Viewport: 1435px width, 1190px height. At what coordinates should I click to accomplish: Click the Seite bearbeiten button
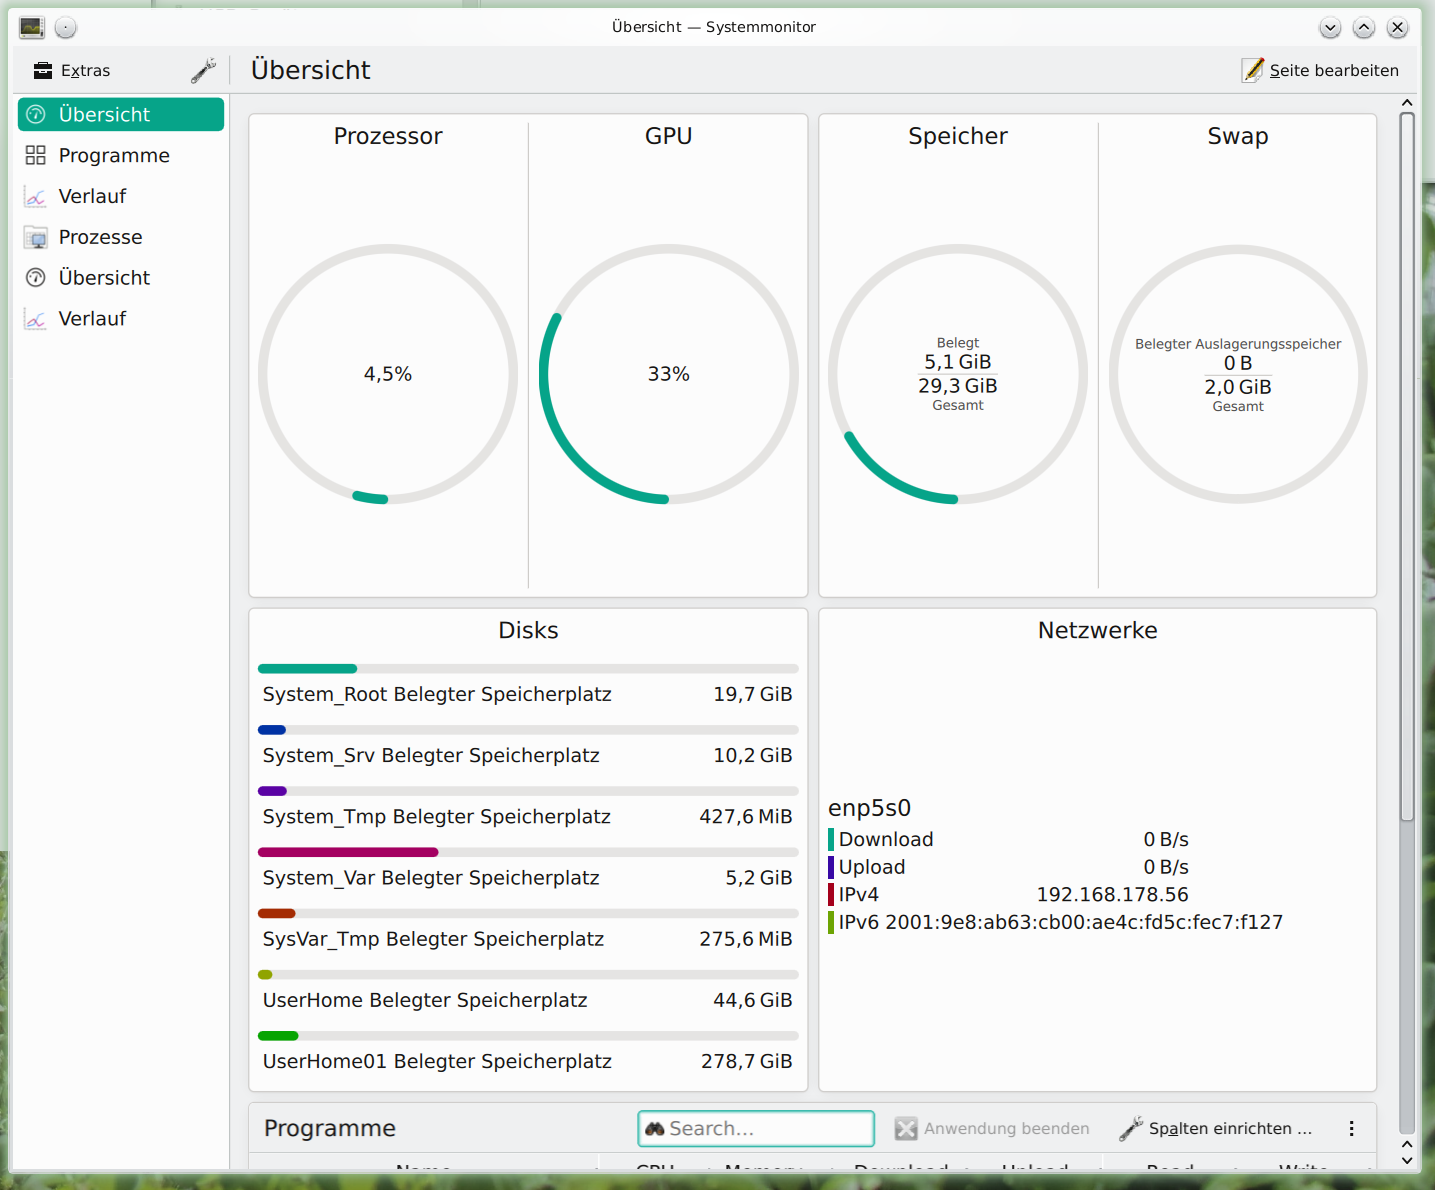[x=1320, y=71]
